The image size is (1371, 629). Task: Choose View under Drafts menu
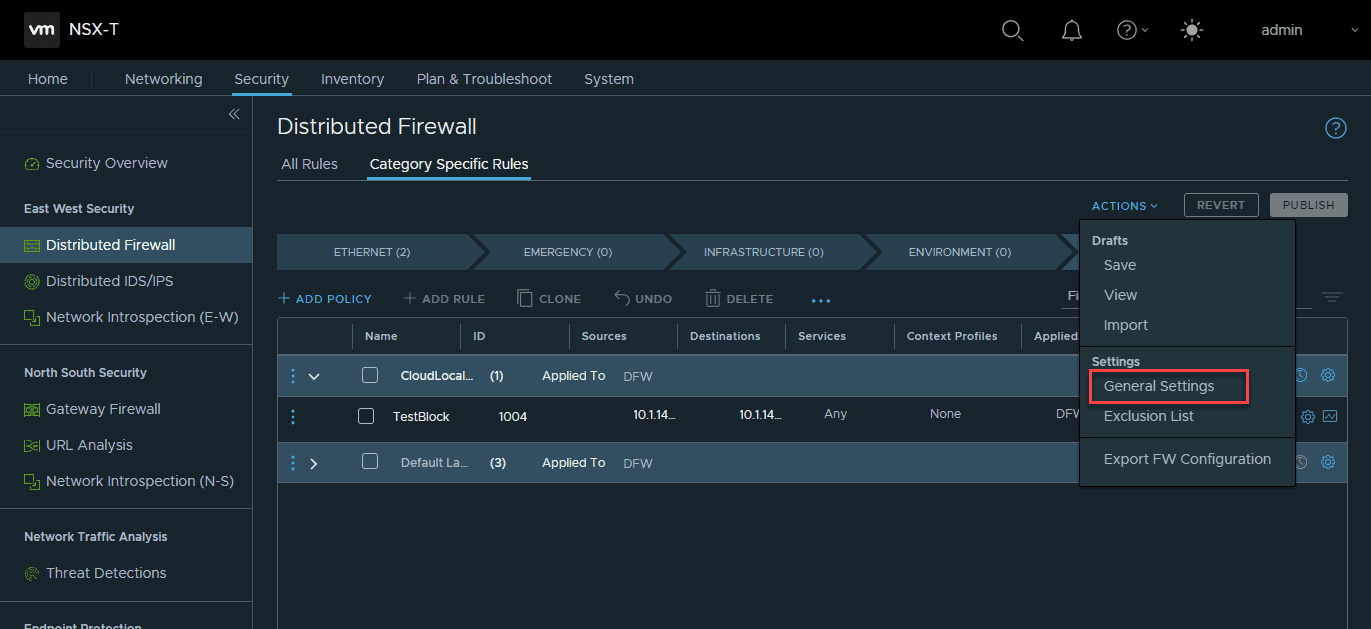(x=1120, y=295)
